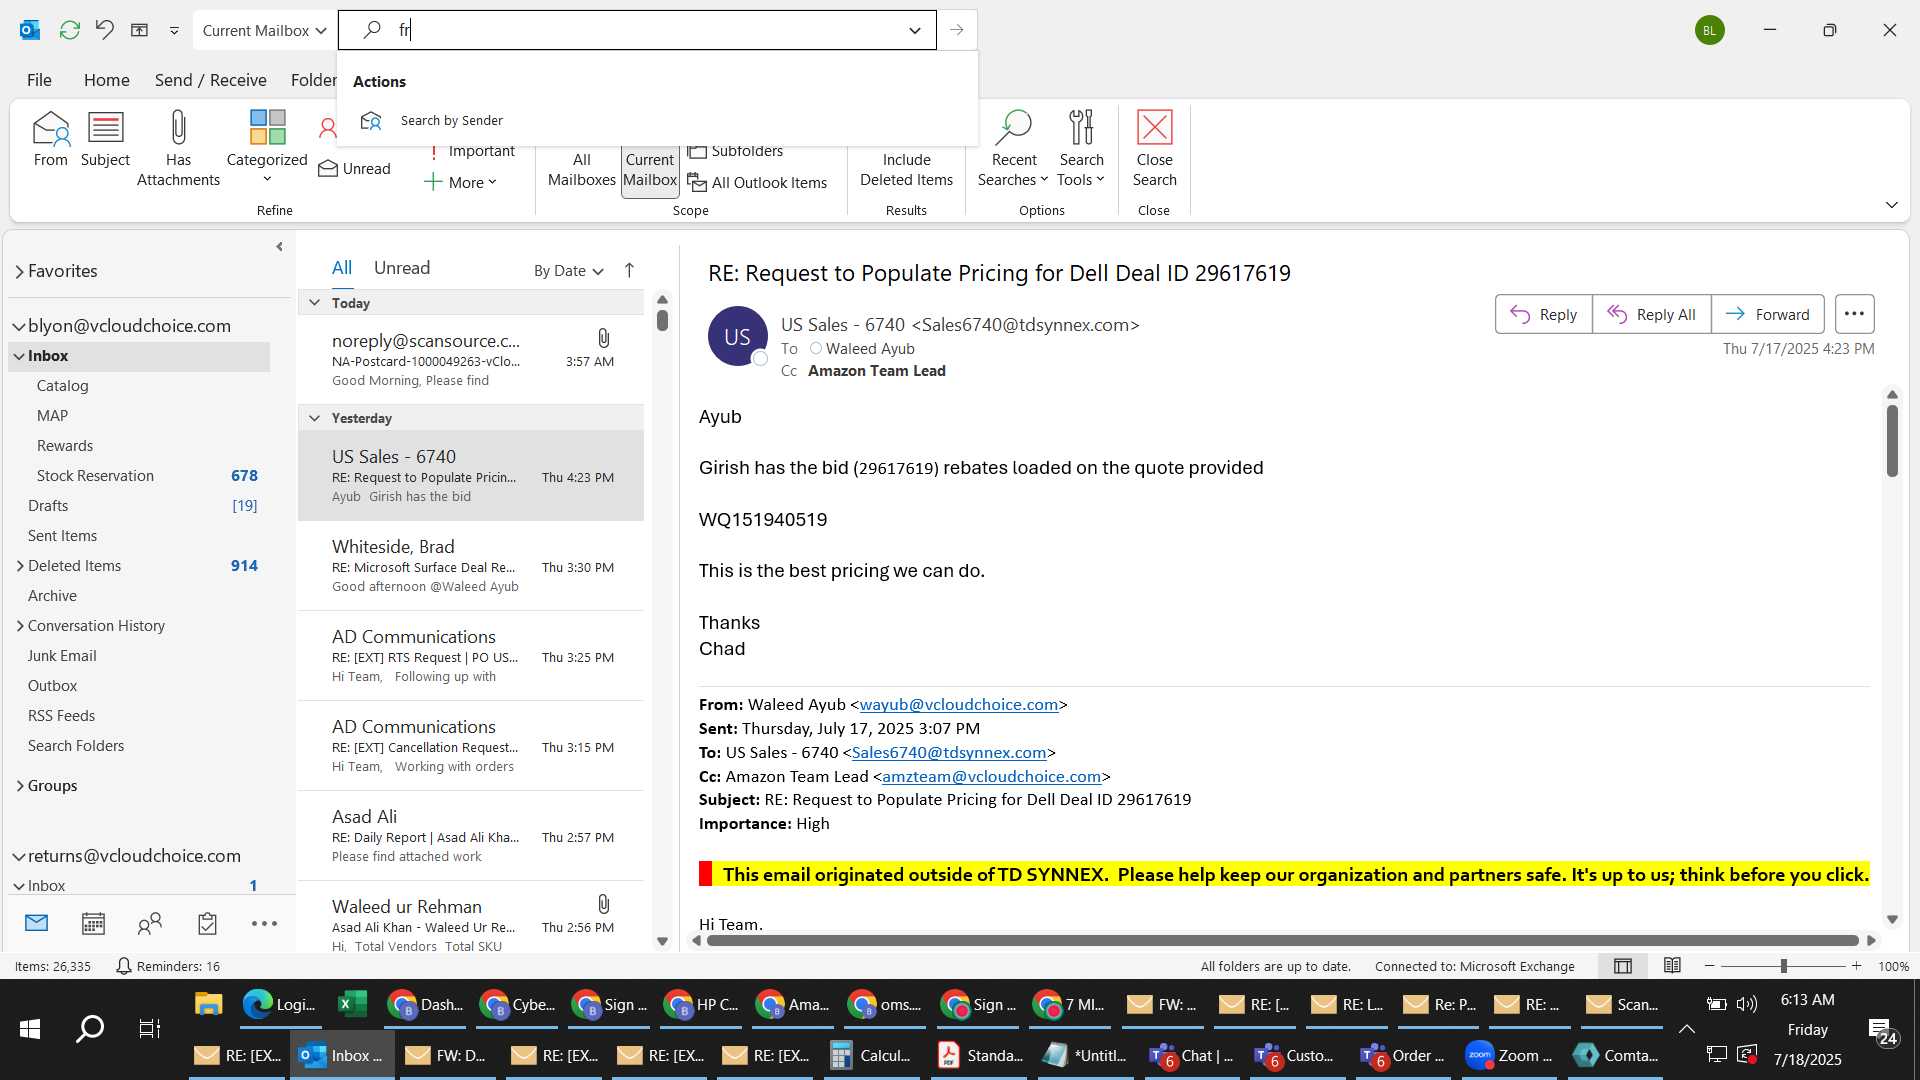Open Recent Searches dropdown
This screenshot has width=1920, height=1080.
pyautogui.click(x=1013, y=148)
